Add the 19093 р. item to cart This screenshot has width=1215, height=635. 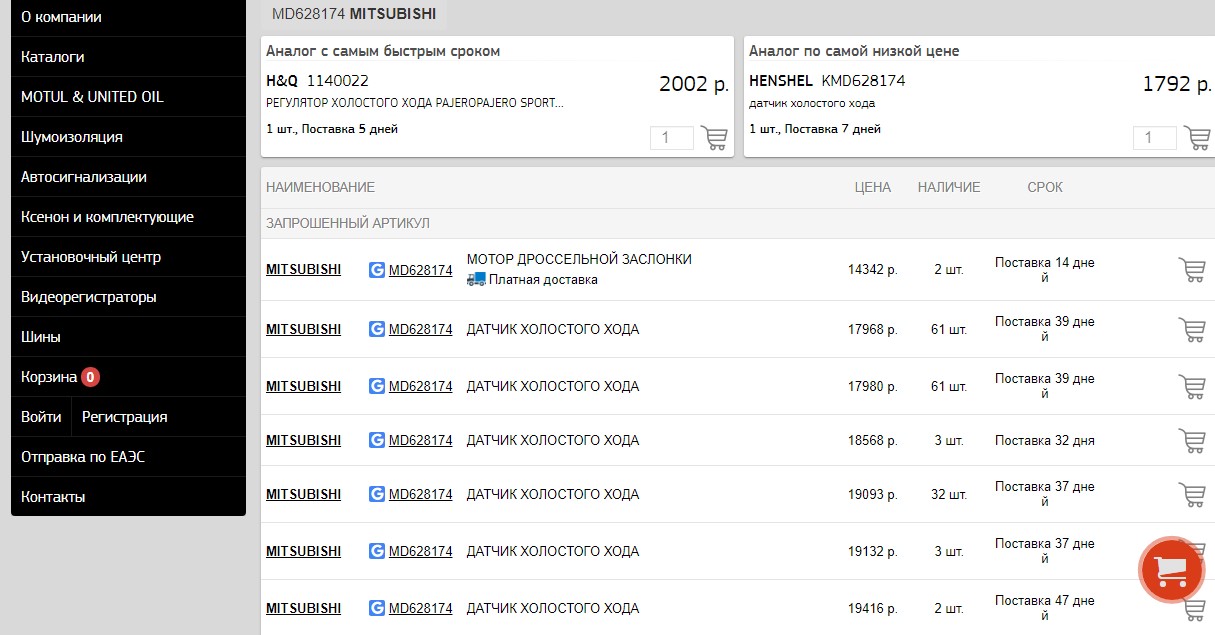[x=1191, y=495]
